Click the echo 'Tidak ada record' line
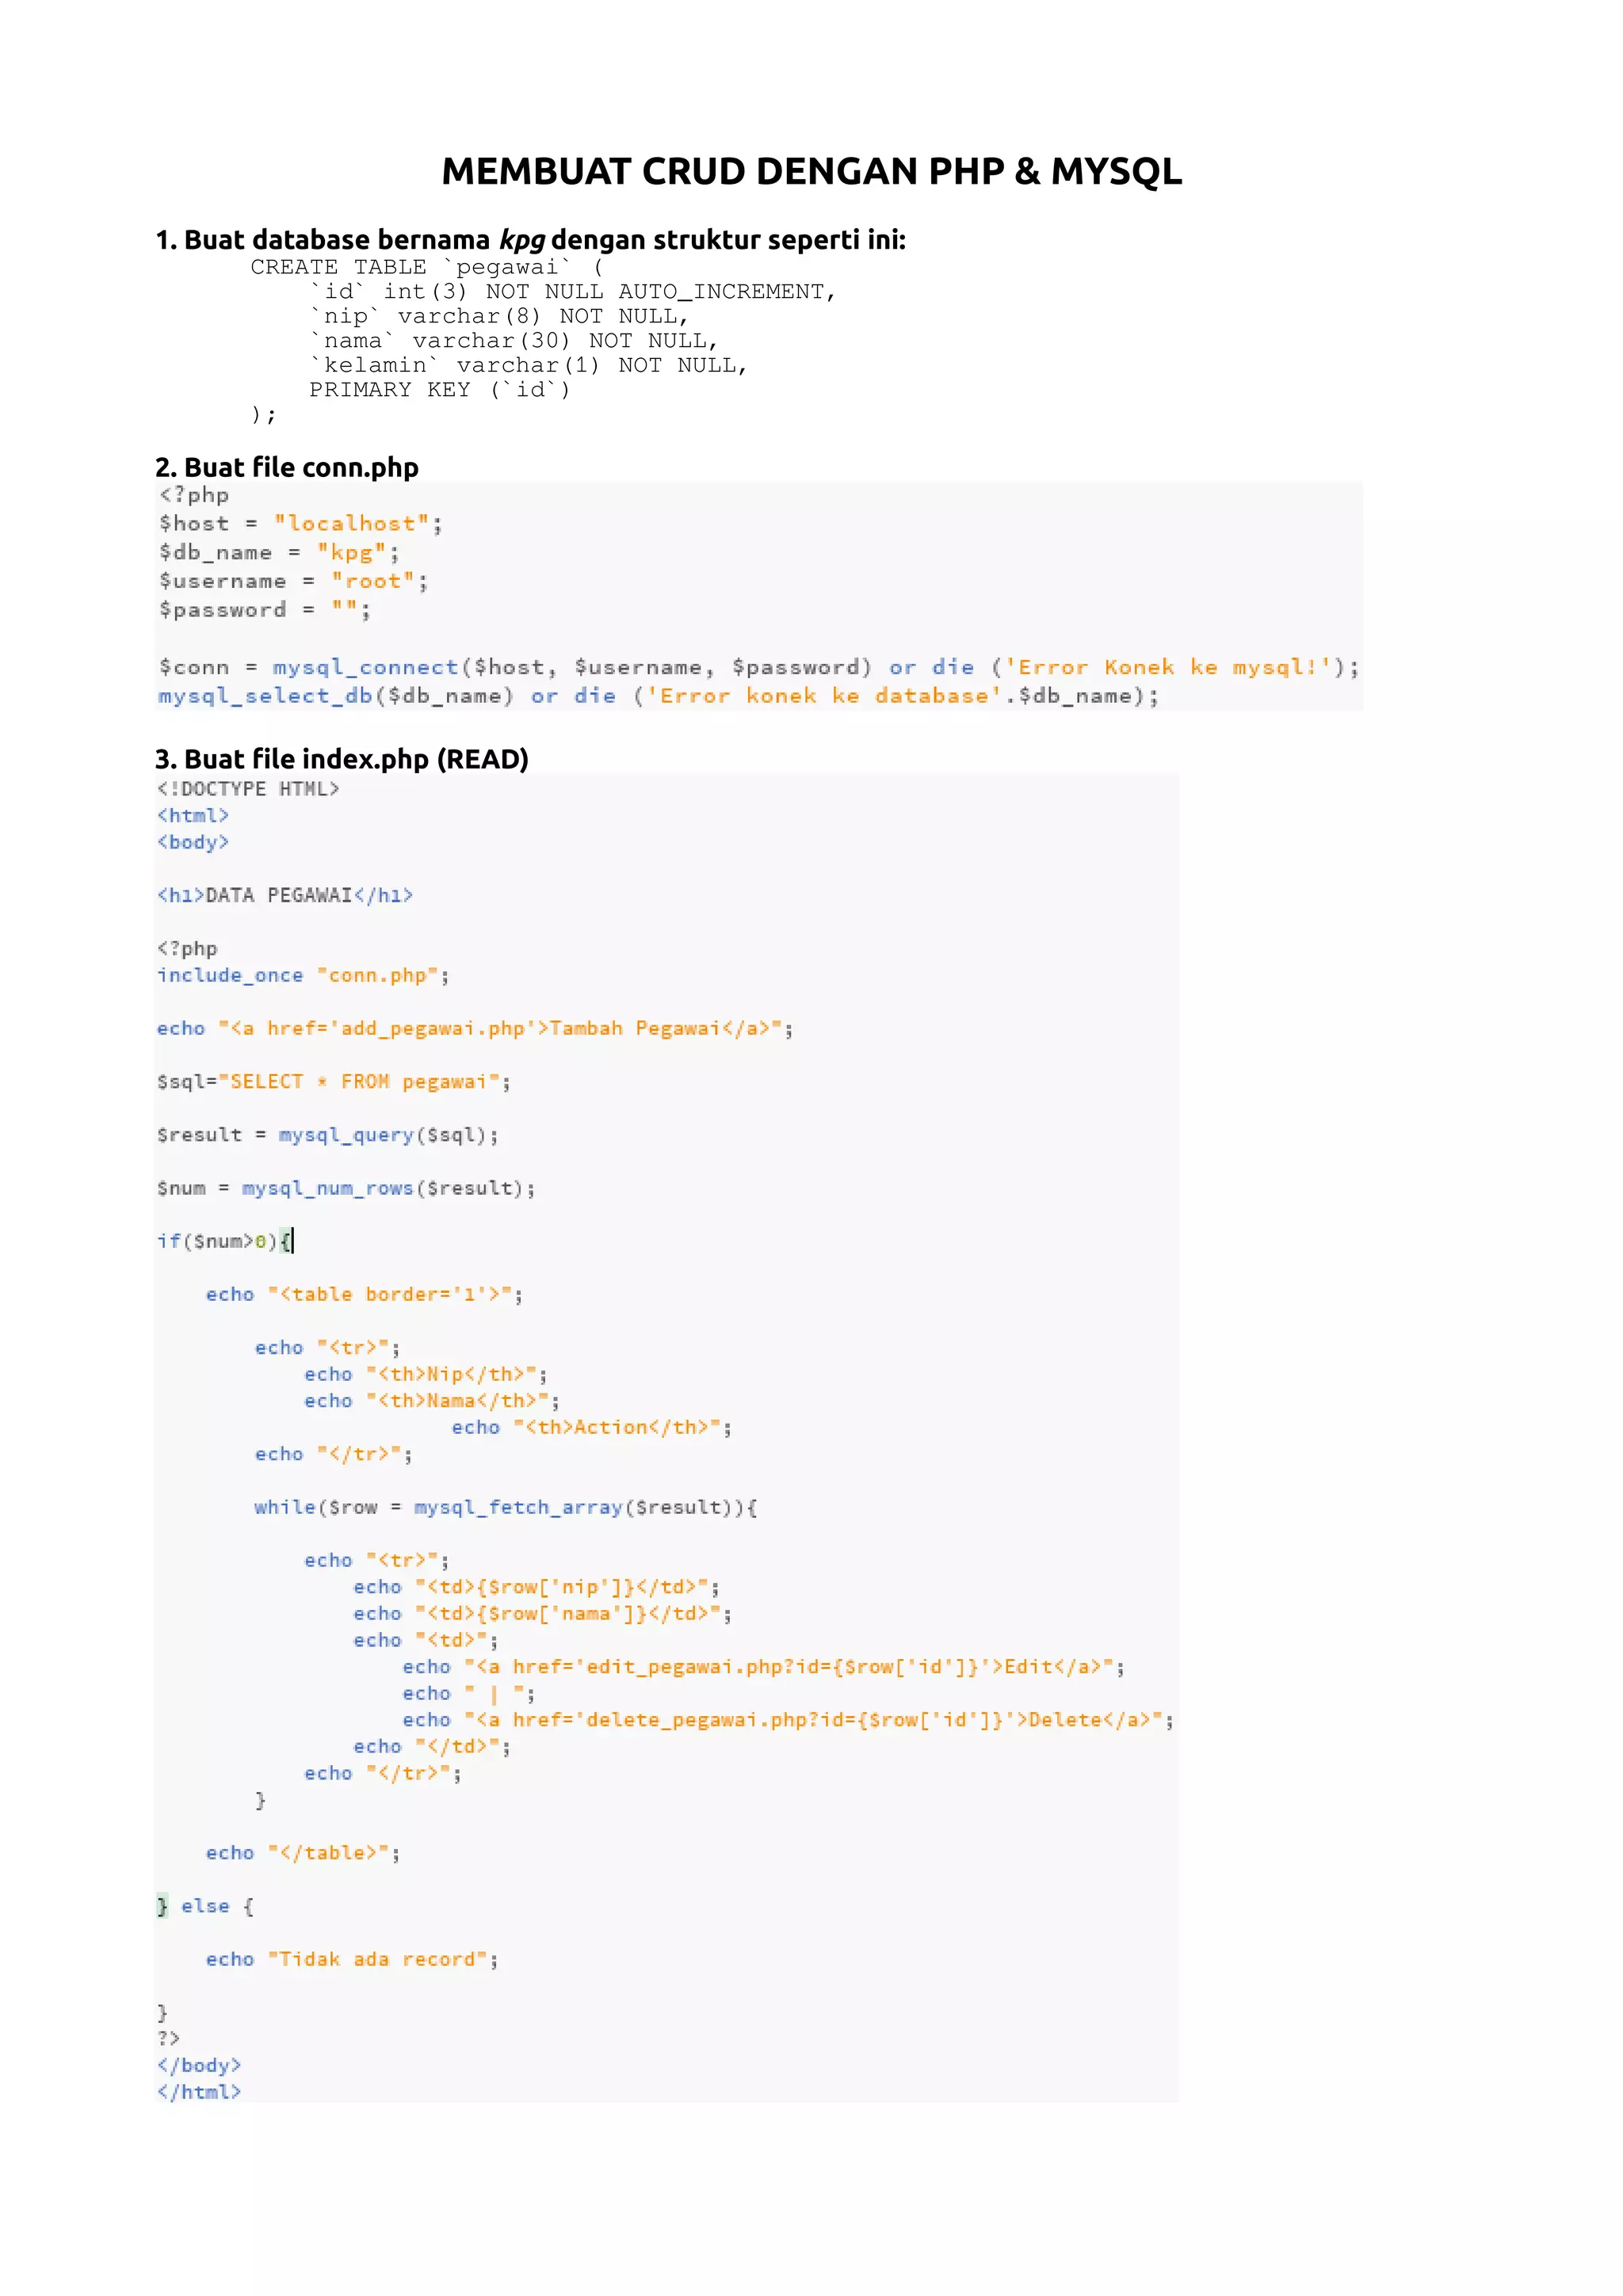Screen dimensions: 1623x2296 [352, 1959]
